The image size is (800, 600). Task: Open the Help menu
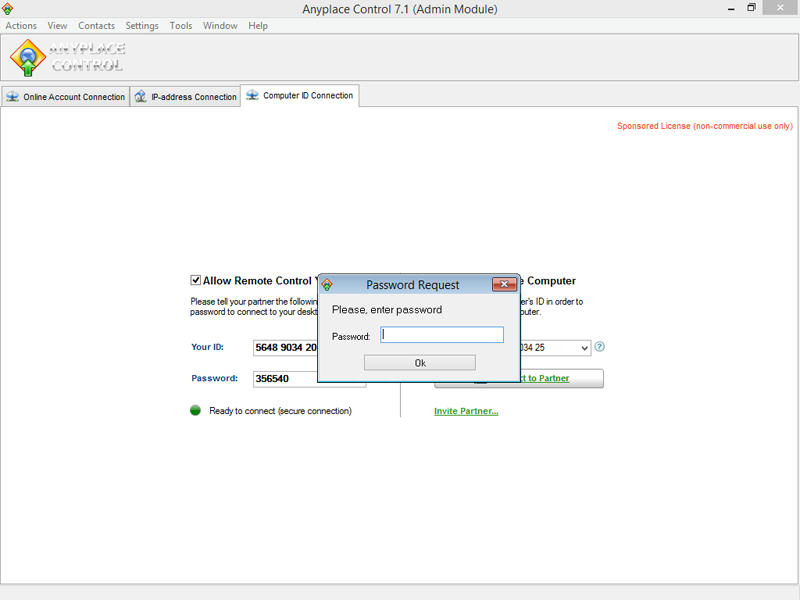coord(258,26)
